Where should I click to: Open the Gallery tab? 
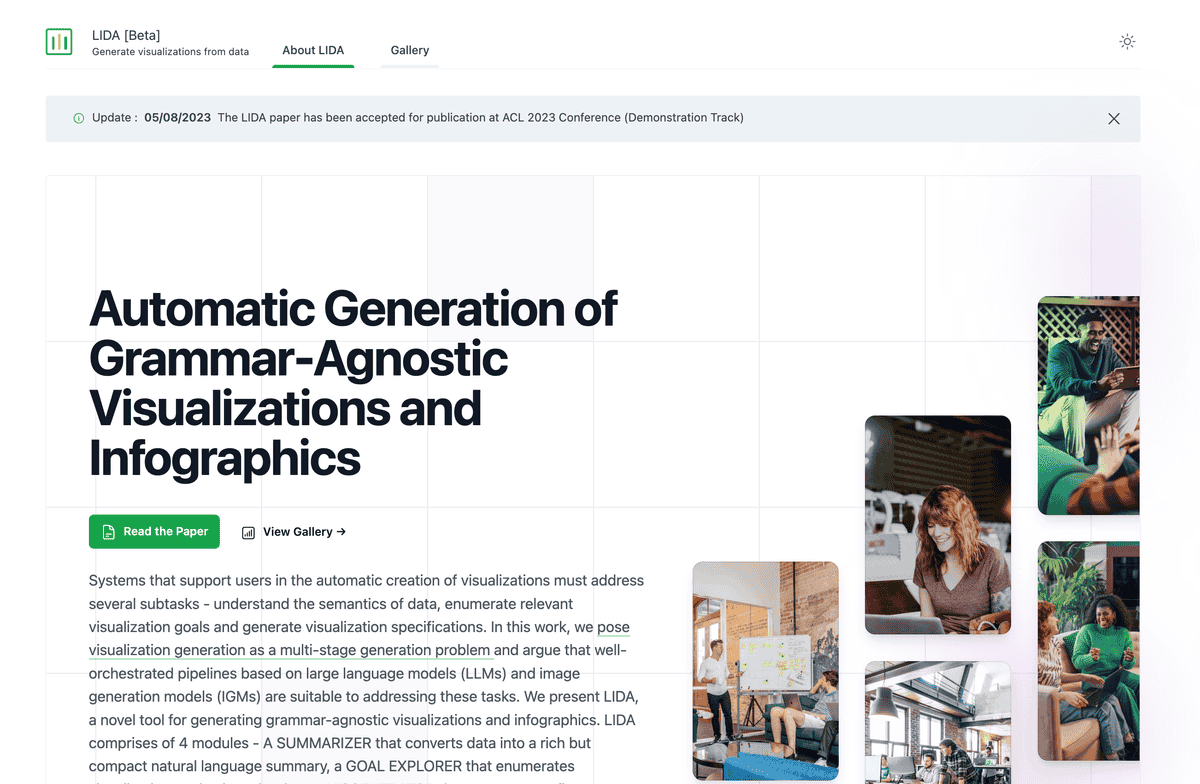pos(410,50)
